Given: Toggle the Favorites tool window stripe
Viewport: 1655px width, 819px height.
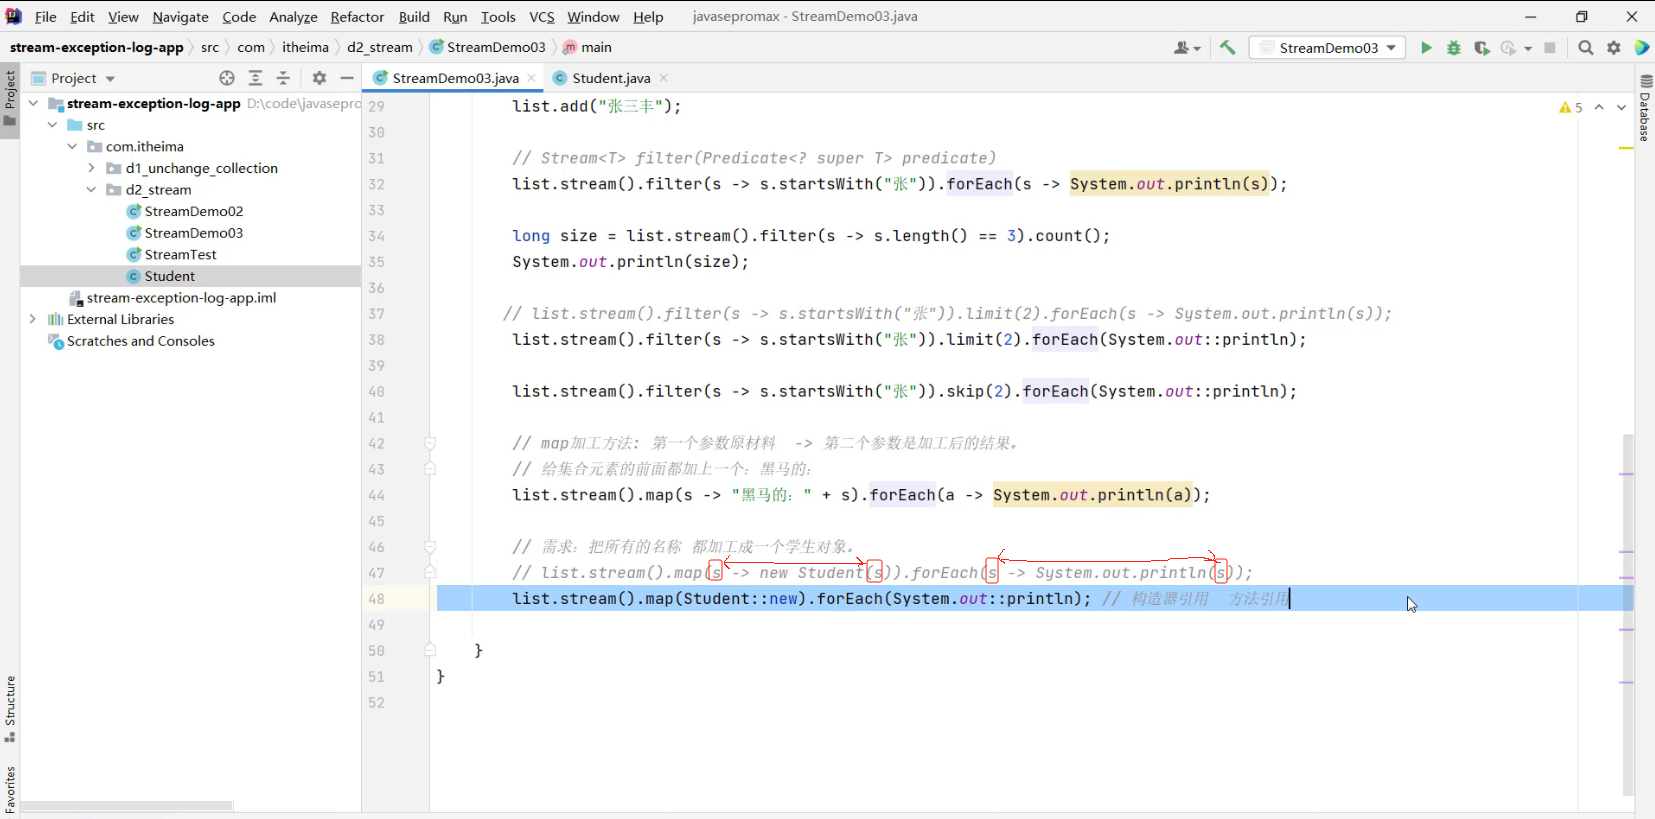Looking at the screenshot, I should point(10,790).
